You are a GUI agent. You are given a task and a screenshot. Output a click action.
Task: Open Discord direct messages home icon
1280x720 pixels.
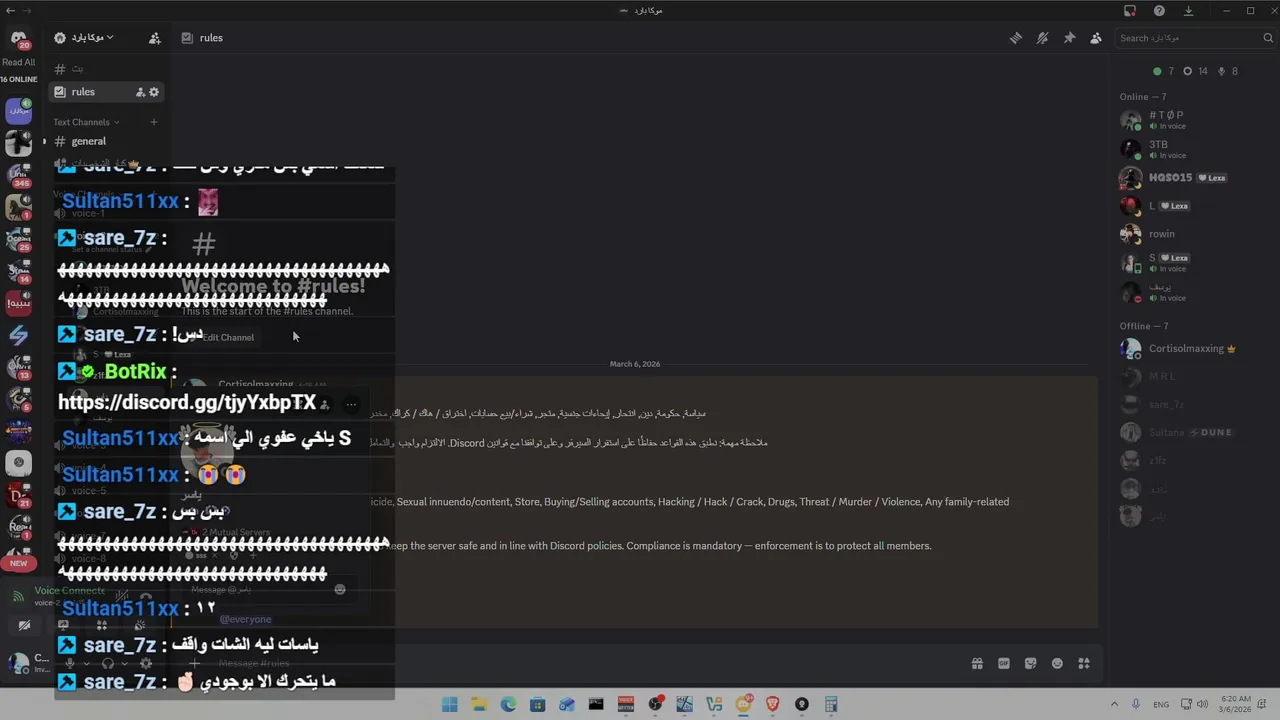(18, 40)
